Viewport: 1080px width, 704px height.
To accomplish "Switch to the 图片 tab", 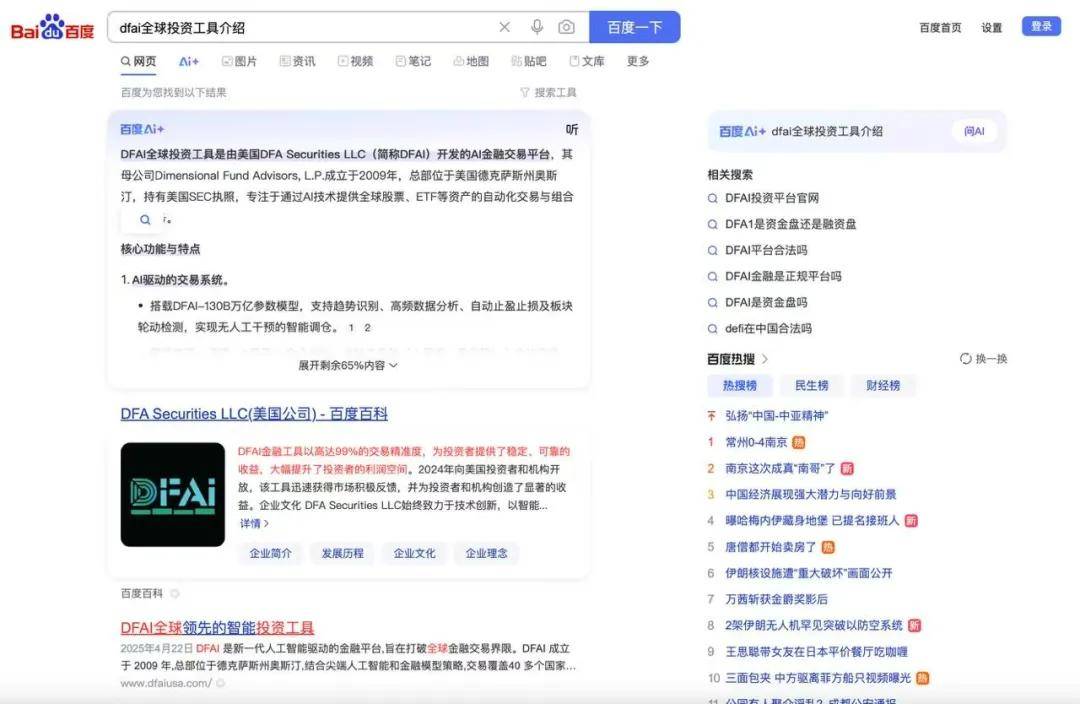I will click(x=239, y=61).
